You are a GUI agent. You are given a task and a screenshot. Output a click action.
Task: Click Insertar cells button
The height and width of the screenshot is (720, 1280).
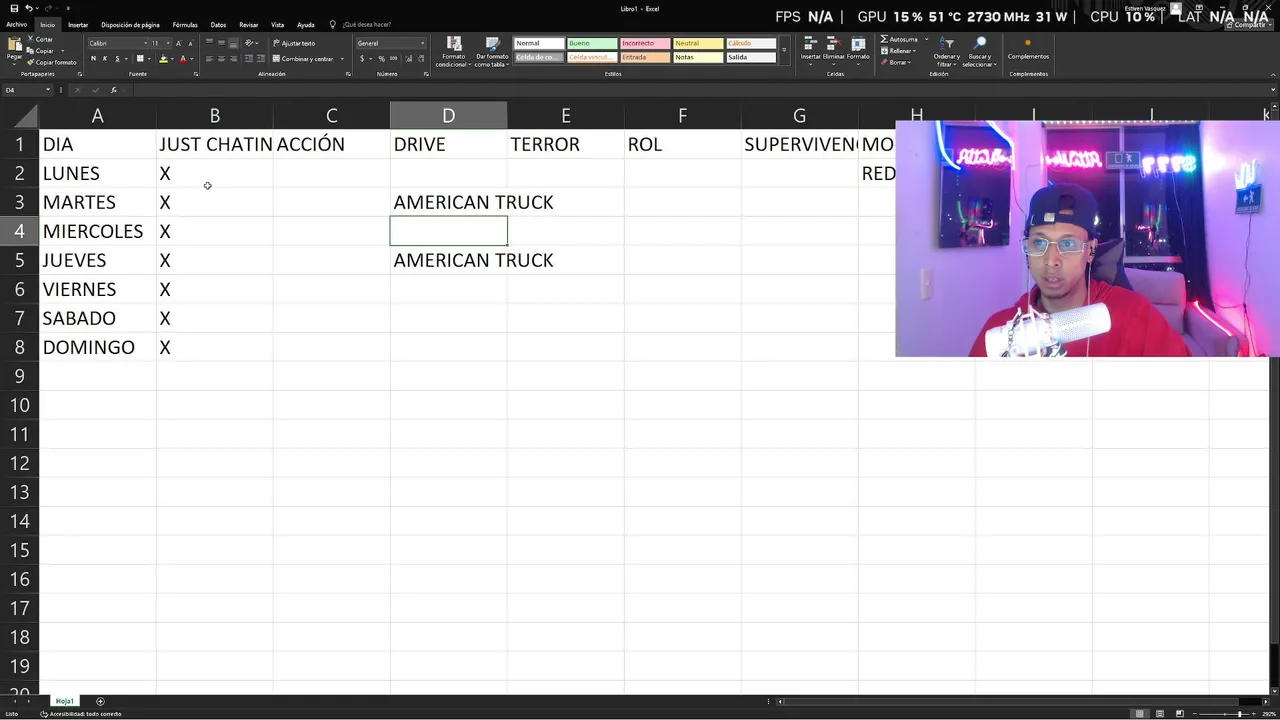810,52
